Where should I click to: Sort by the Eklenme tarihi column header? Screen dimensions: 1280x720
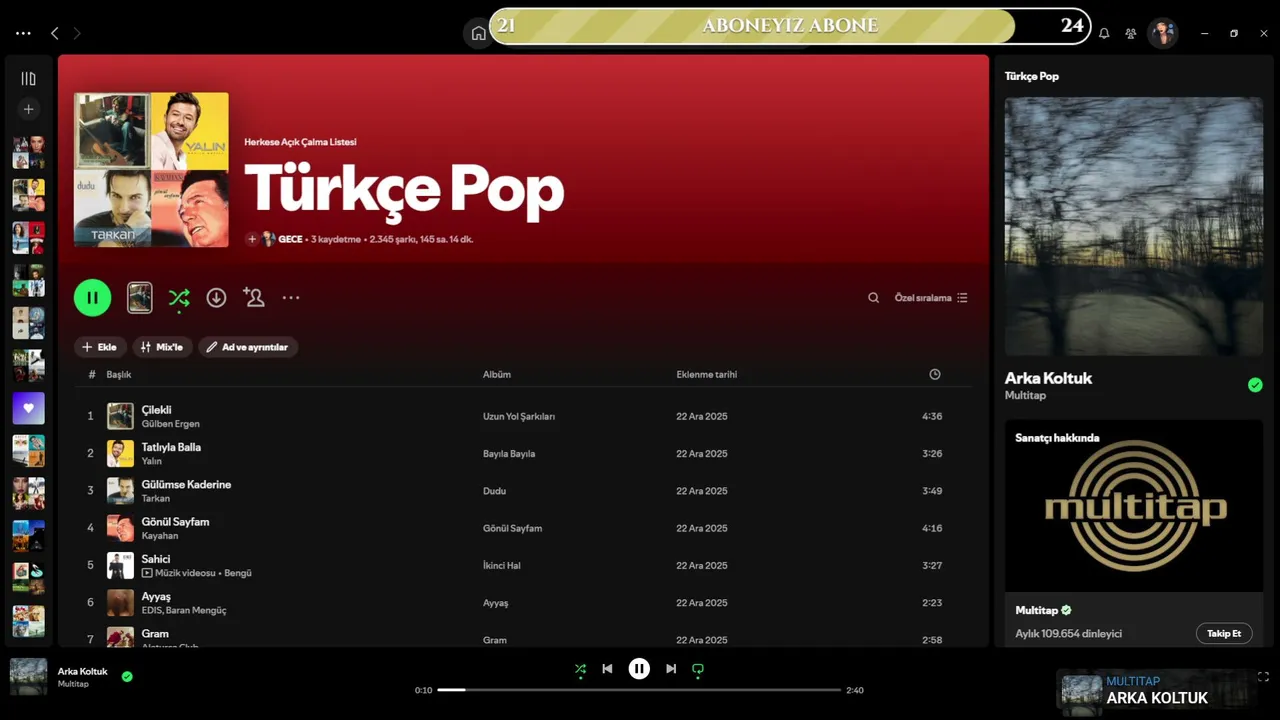pyautogui.click(x=707, y=374)
